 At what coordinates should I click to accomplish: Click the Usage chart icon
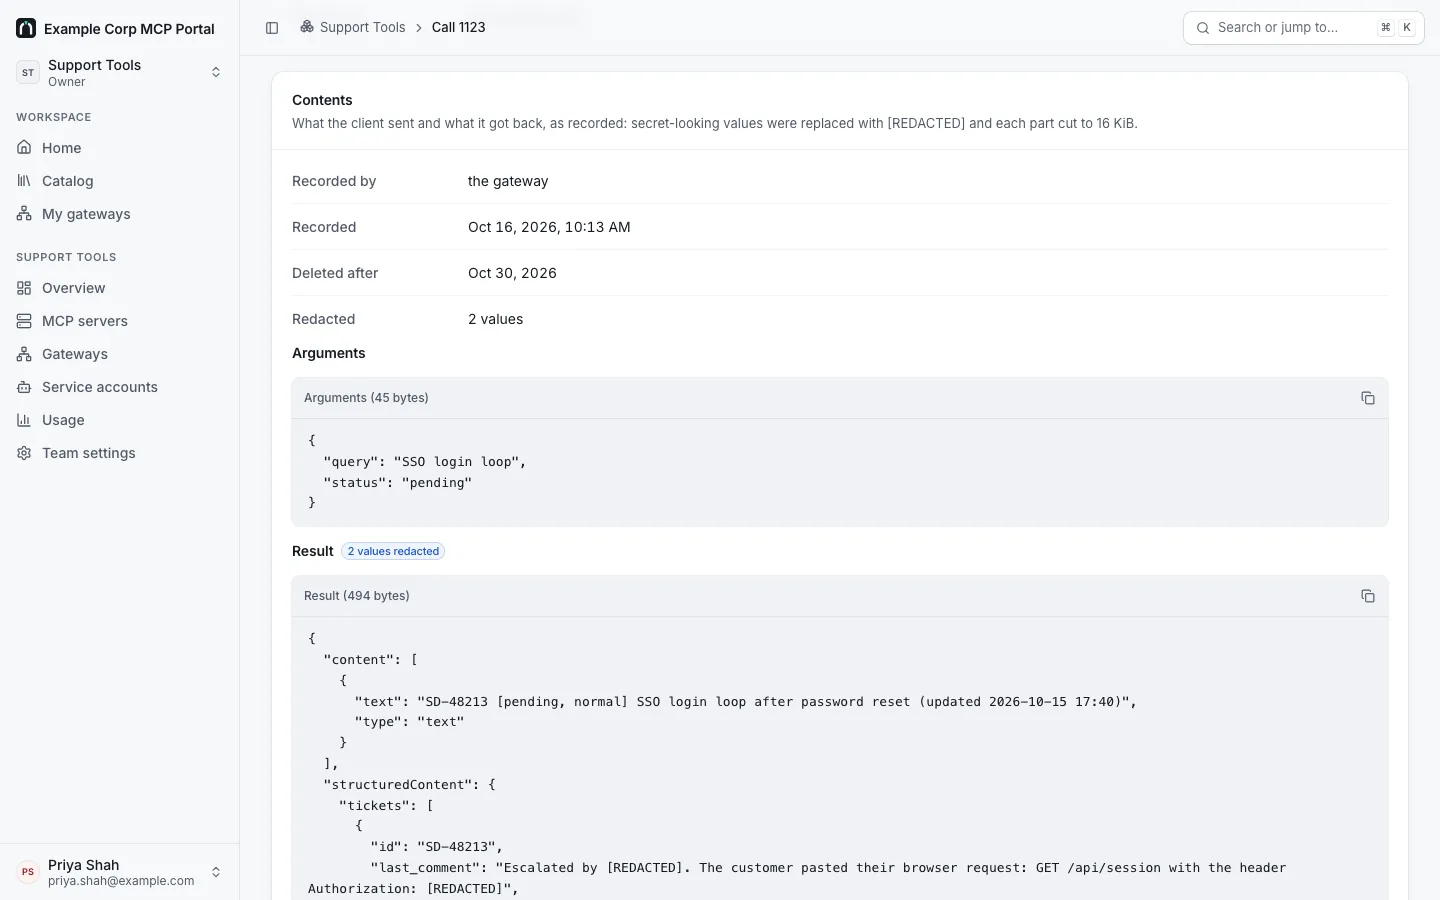pyautogui.click(x=24, y=420)
